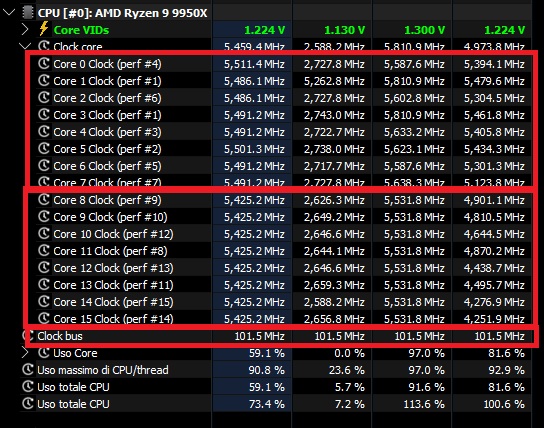Click the 90.8 % Uso massimo di CPU/thread value
The image size is (544, 428).
pos(266,370)
